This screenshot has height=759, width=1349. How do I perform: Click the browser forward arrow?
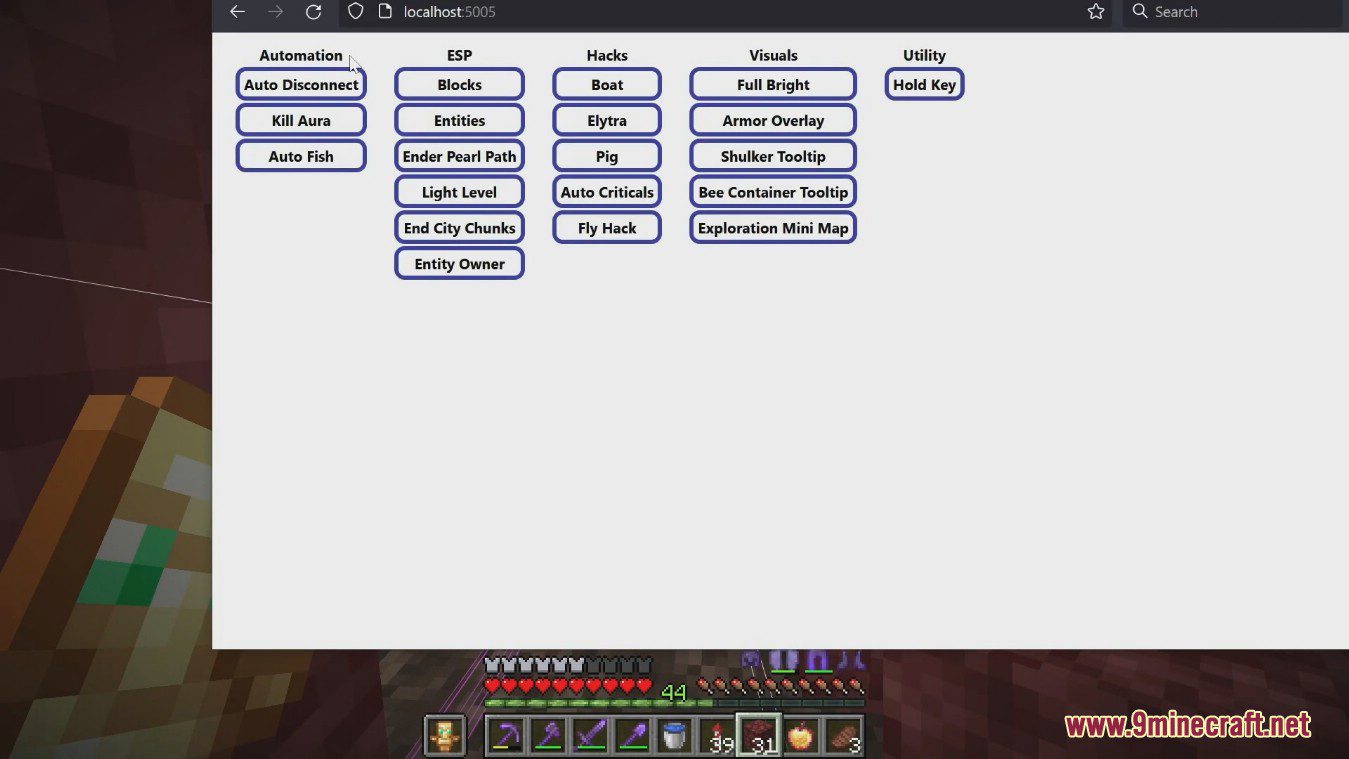click(x=275, y=12)
